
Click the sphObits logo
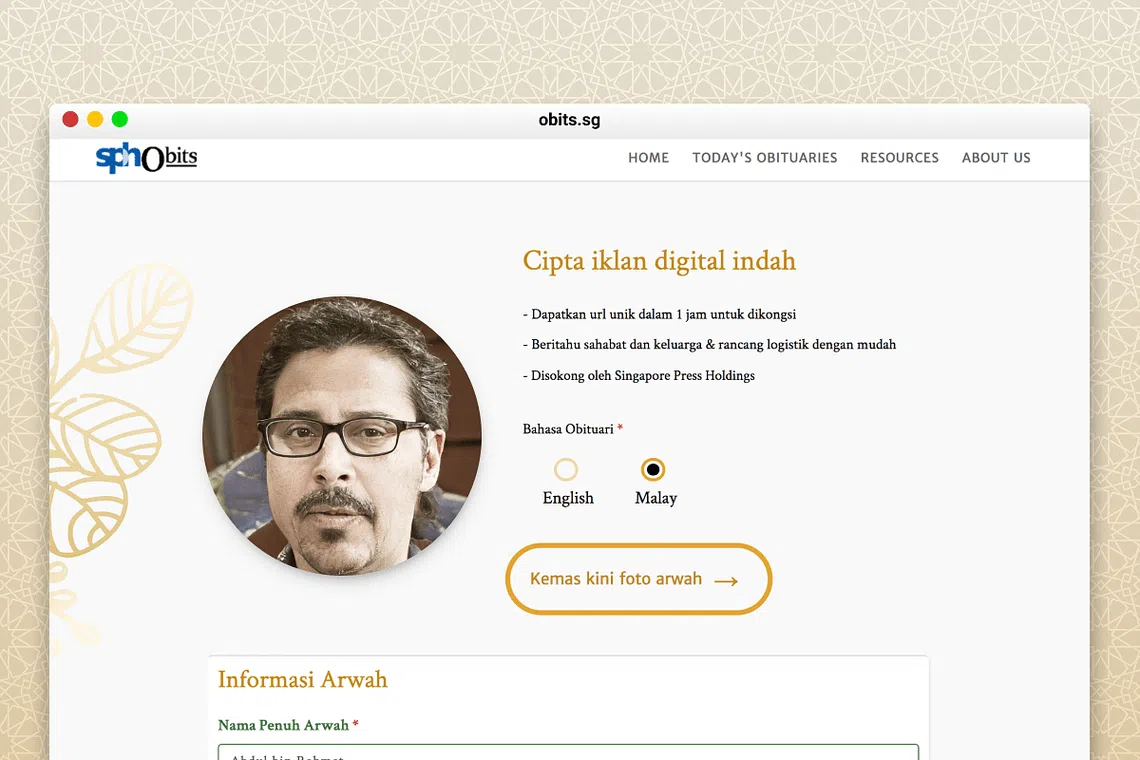(146, 158)
